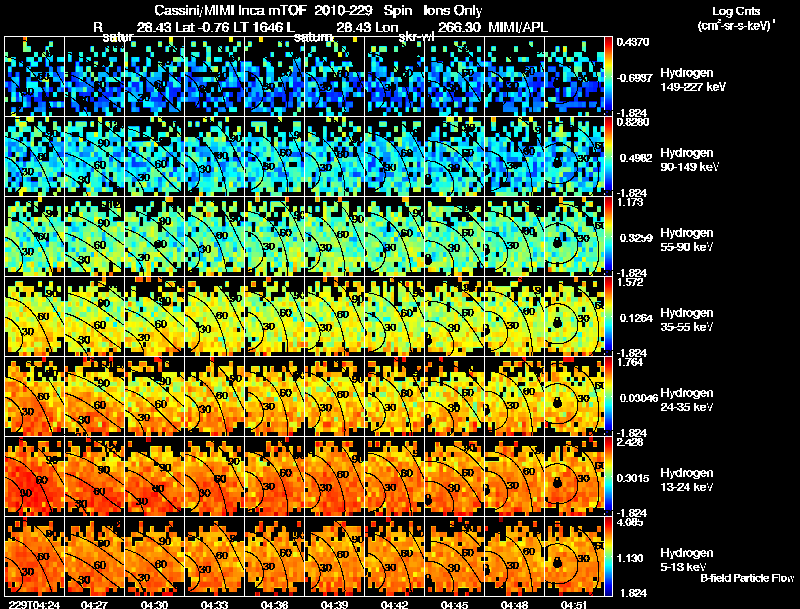
Task: Click the 'Hydrogen 13-24 keV' row label
Action: pyautogui.click(x=687, y=480)
